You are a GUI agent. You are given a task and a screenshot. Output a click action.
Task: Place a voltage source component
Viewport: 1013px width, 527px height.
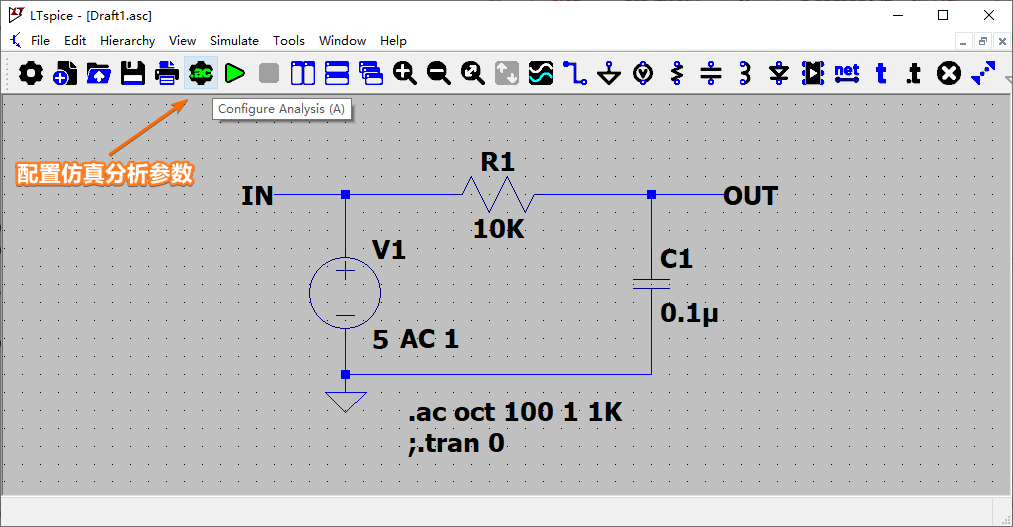[x=643, y=74]
